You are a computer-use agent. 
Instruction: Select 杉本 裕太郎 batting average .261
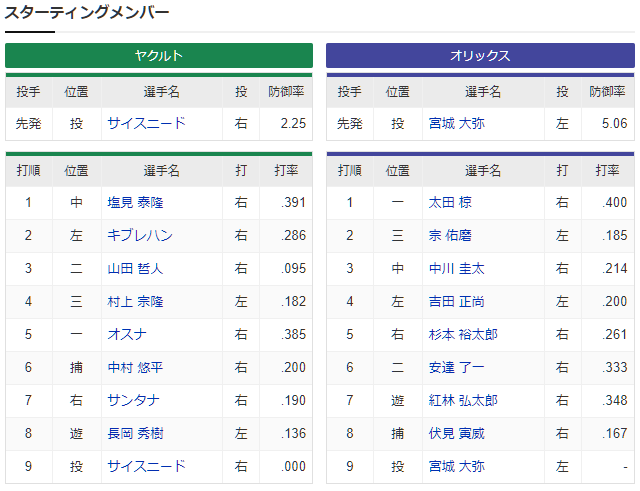(x=614, y=334)
